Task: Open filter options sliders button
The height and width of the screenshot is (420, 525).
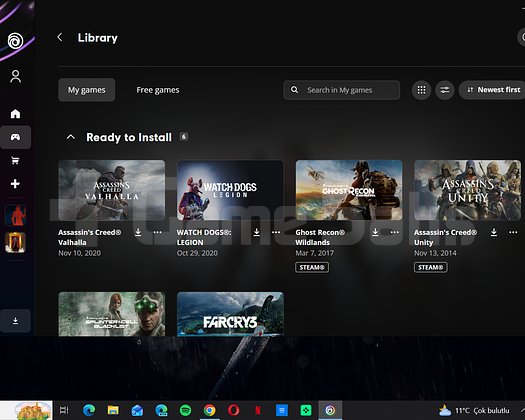Action: coord(445,90)
